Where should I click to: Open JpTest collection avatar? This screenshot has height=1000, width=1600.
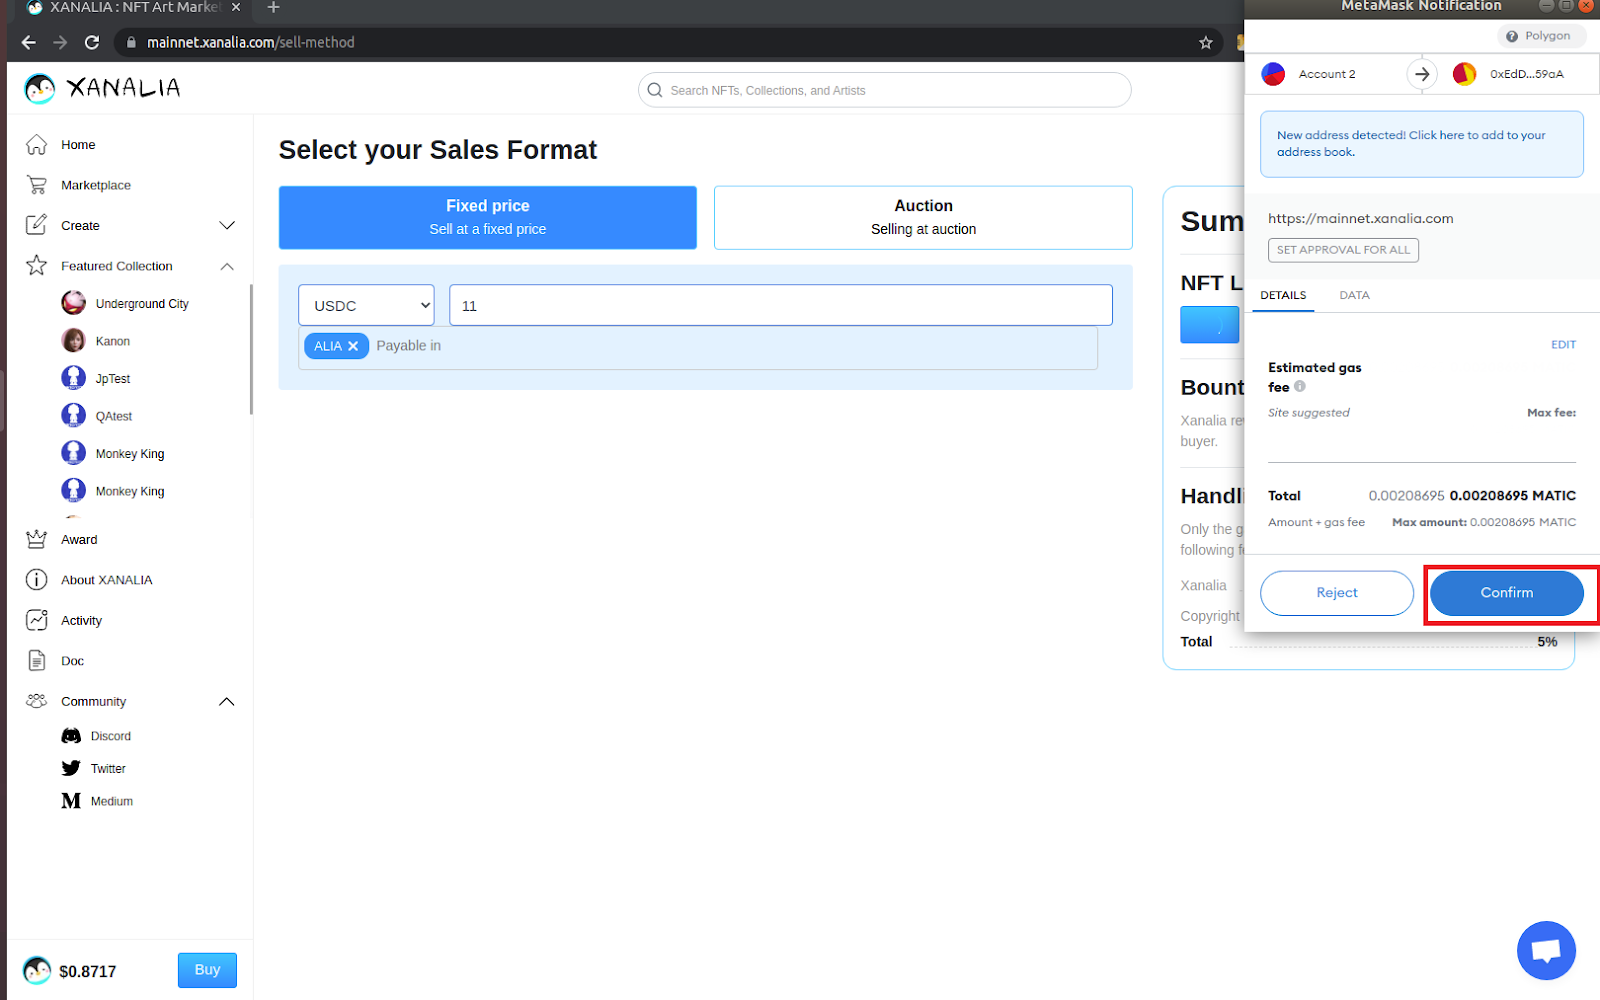pyautogui.click(x=73, y=378)
